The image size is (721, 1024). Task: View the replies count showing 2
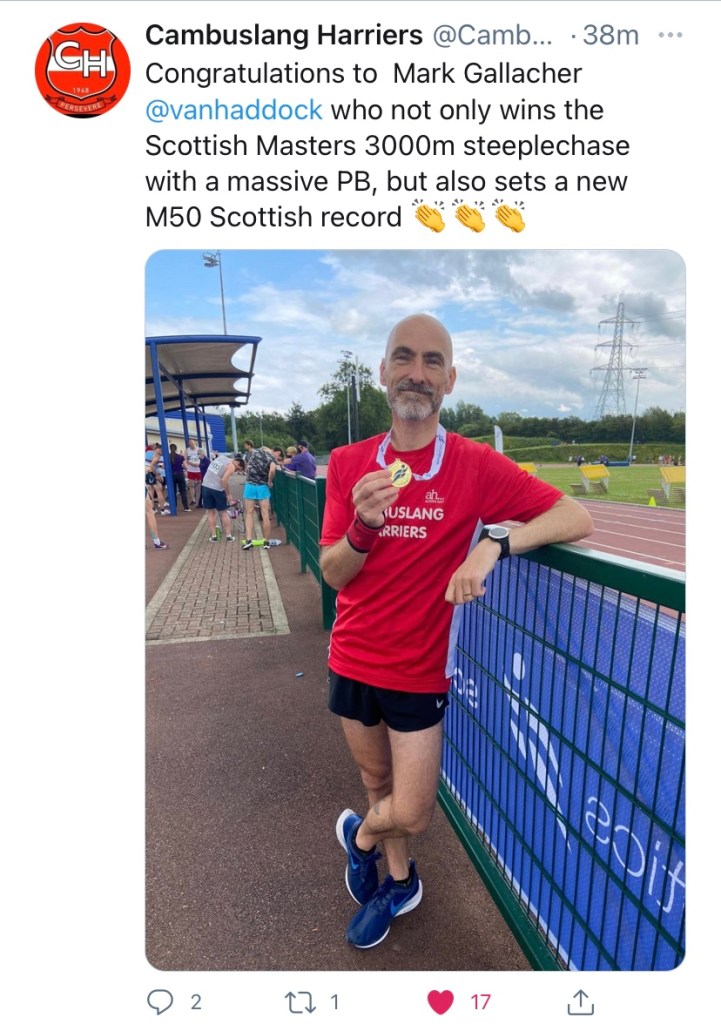tap(196, 1002)
